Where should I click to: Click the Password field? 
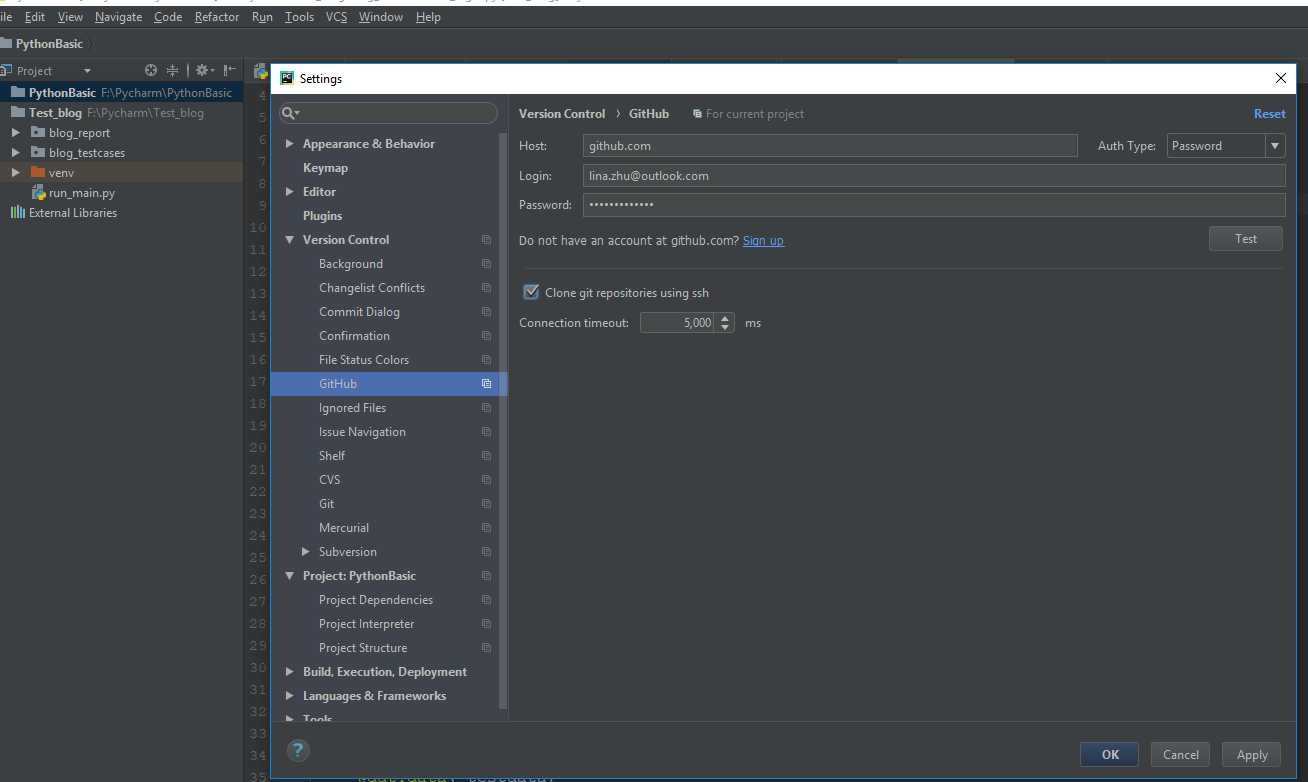pyautogui.click(x=934, y=205)
